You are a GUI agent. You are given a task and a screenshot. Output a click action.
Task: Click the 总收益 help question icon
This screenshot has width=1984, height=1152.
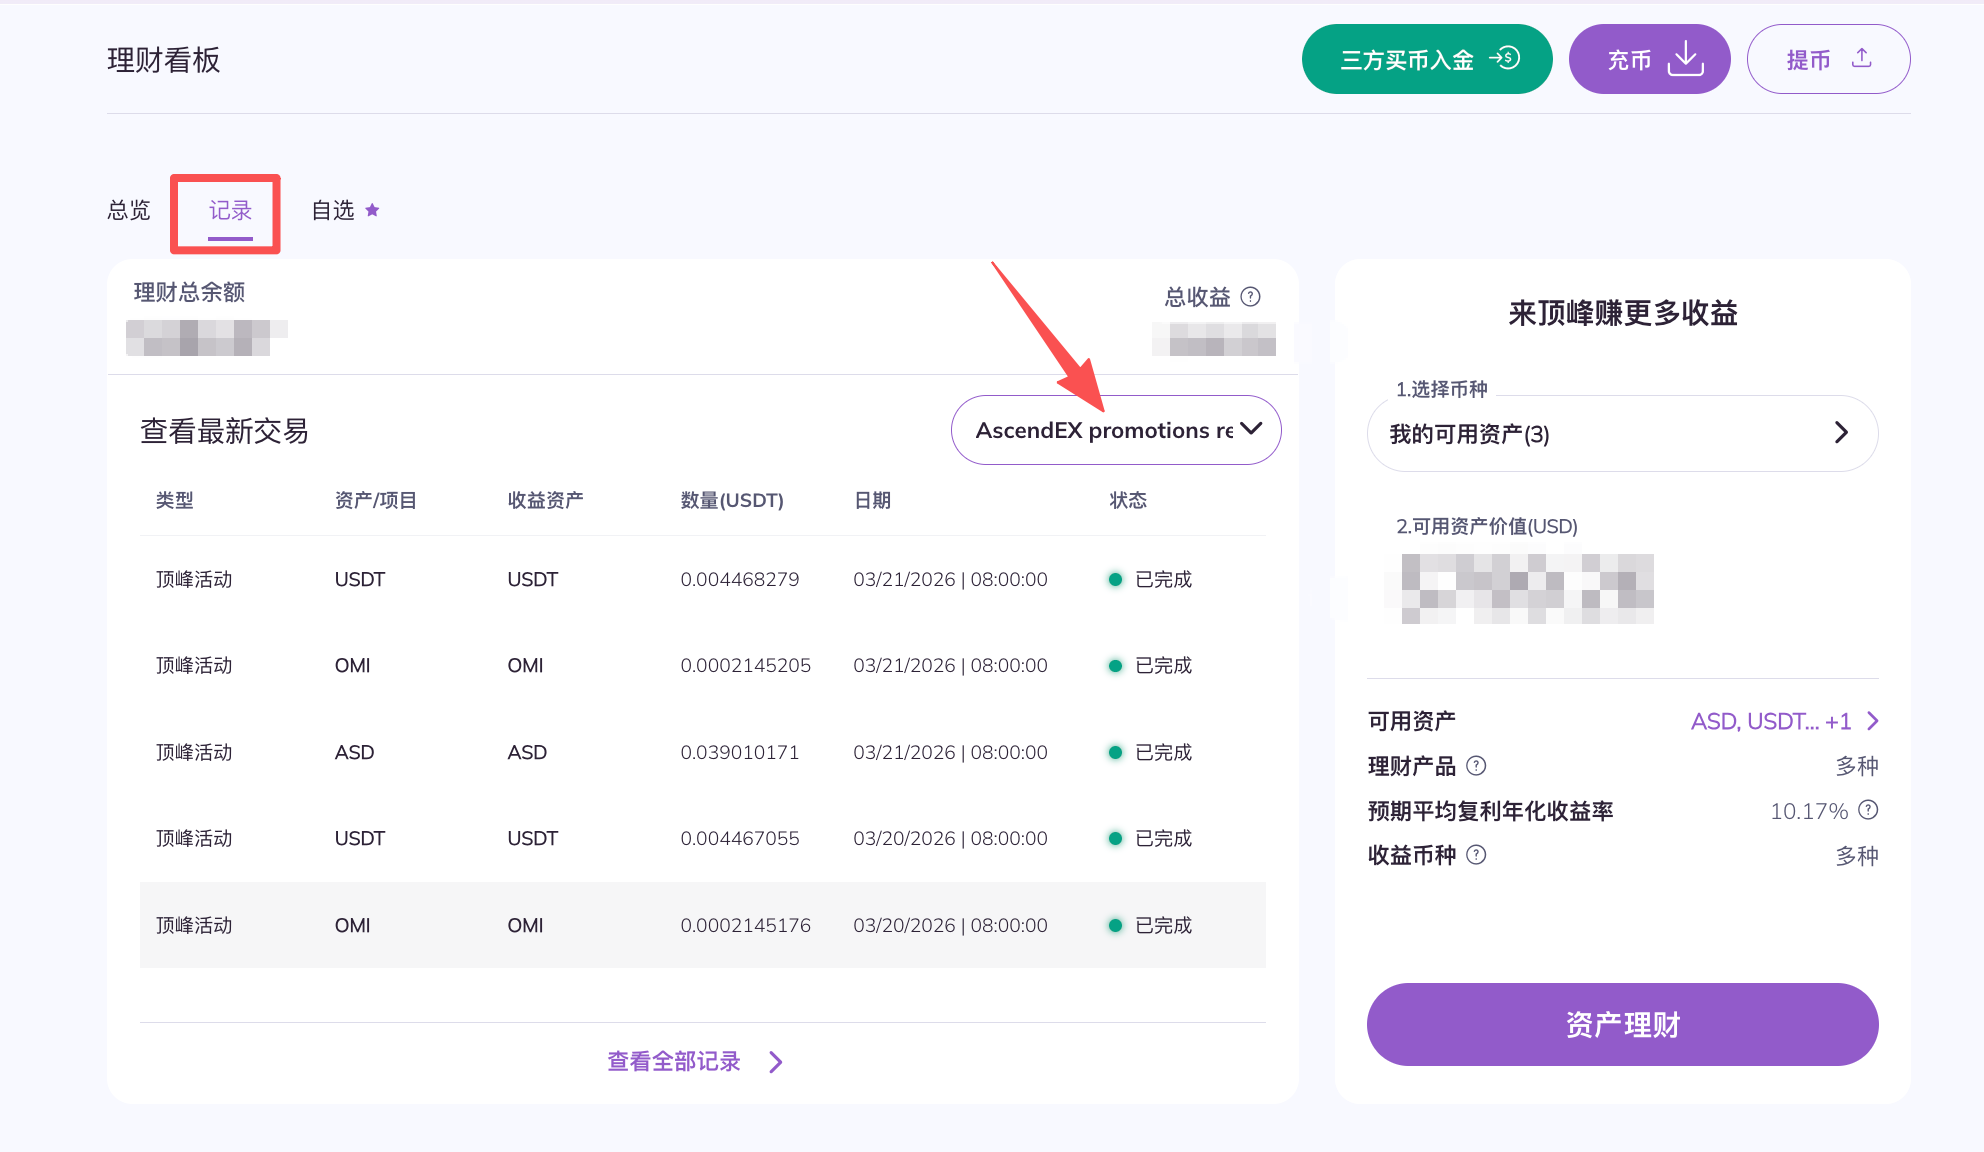(x=1250, y=297)
